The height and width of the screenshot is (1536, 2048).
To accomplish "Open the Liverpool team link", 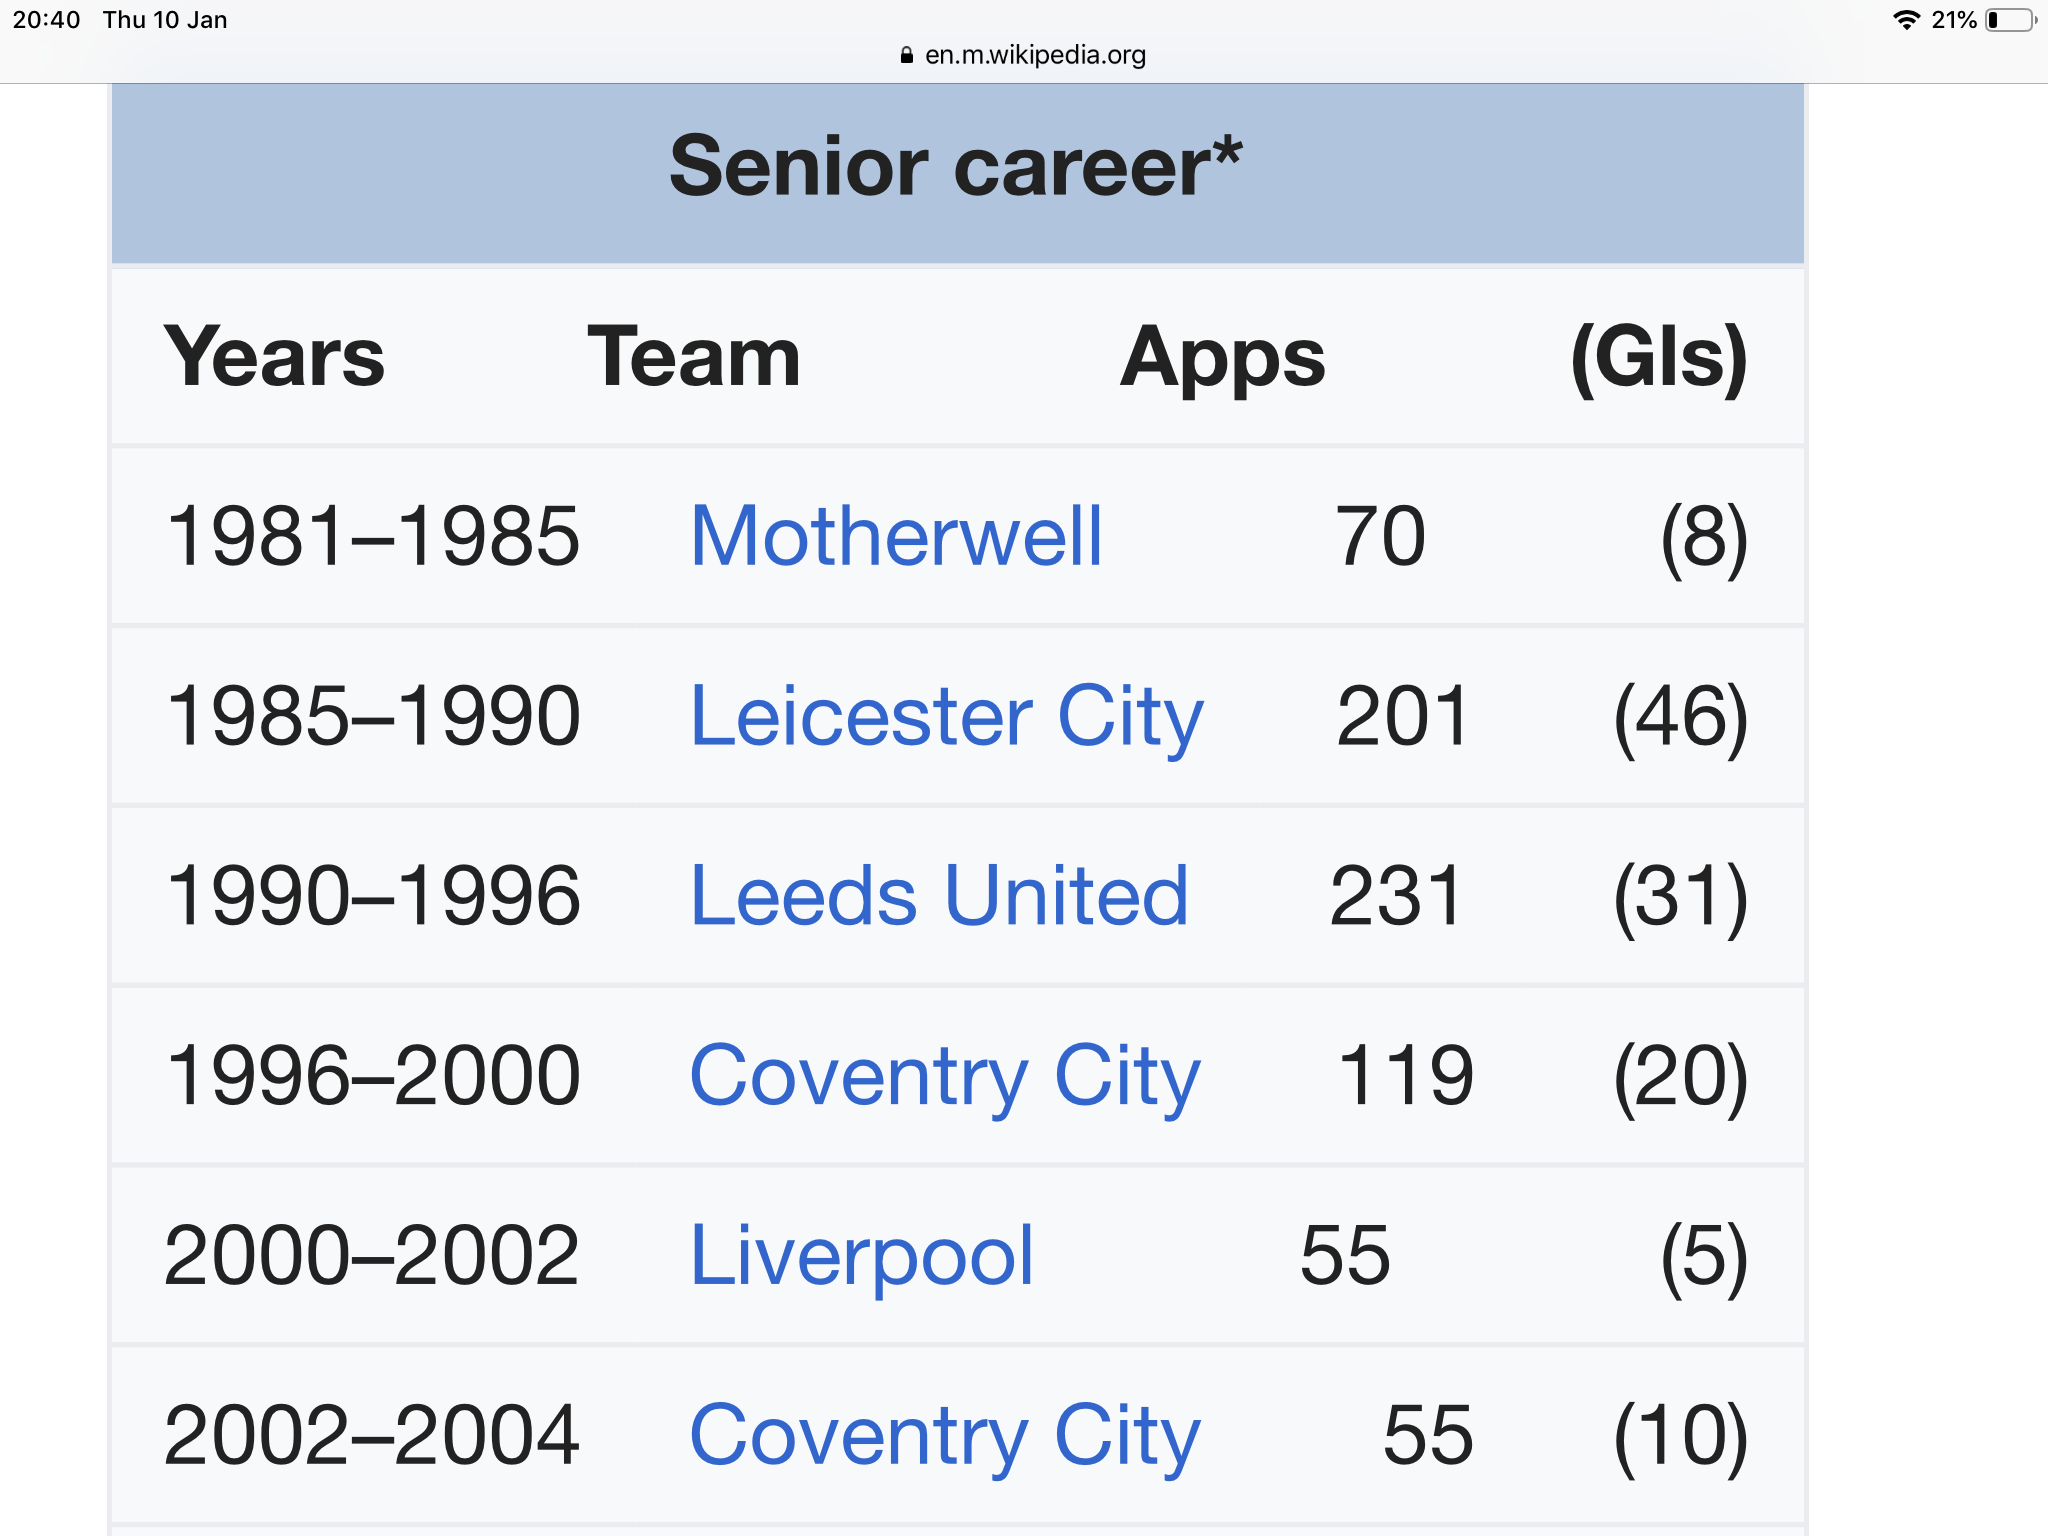I will point(862,1257).
